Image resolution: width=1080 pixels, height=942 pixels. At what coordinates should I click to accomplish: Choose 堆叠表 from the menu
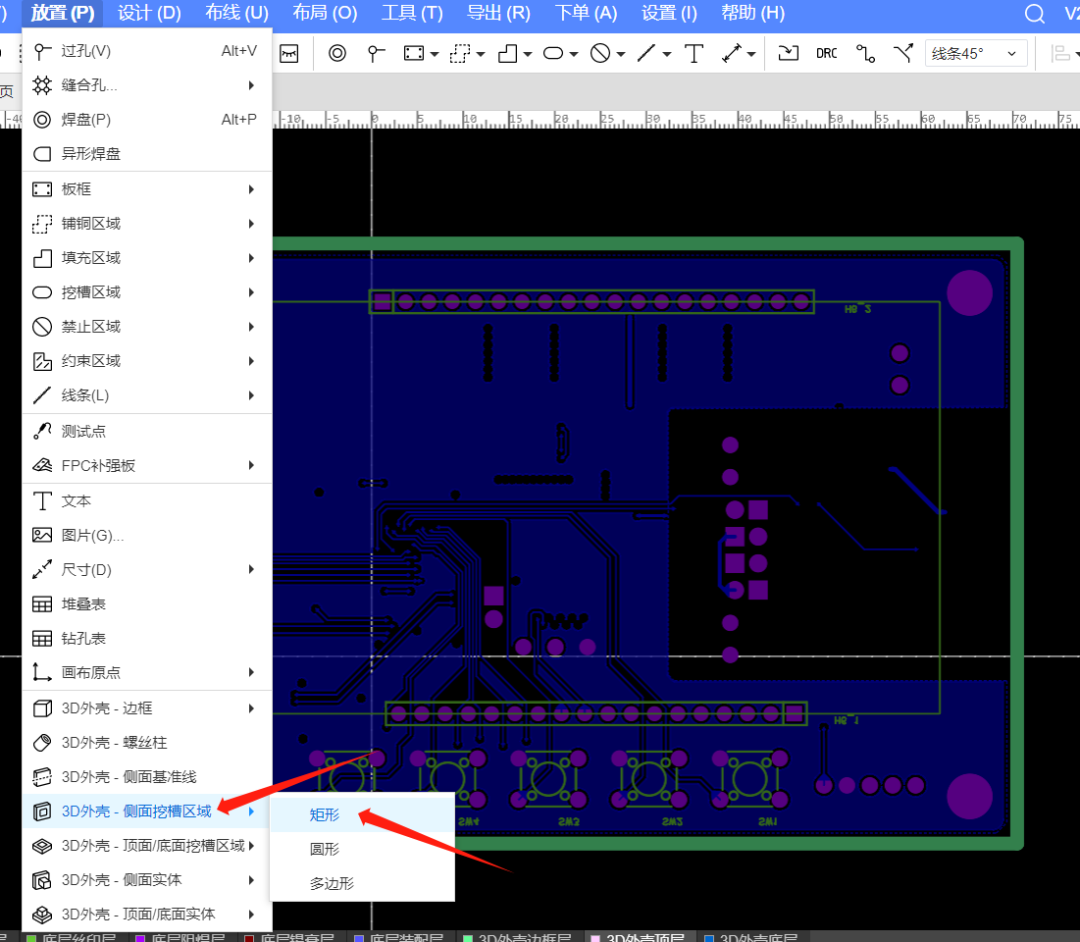[x=147, y=604]
